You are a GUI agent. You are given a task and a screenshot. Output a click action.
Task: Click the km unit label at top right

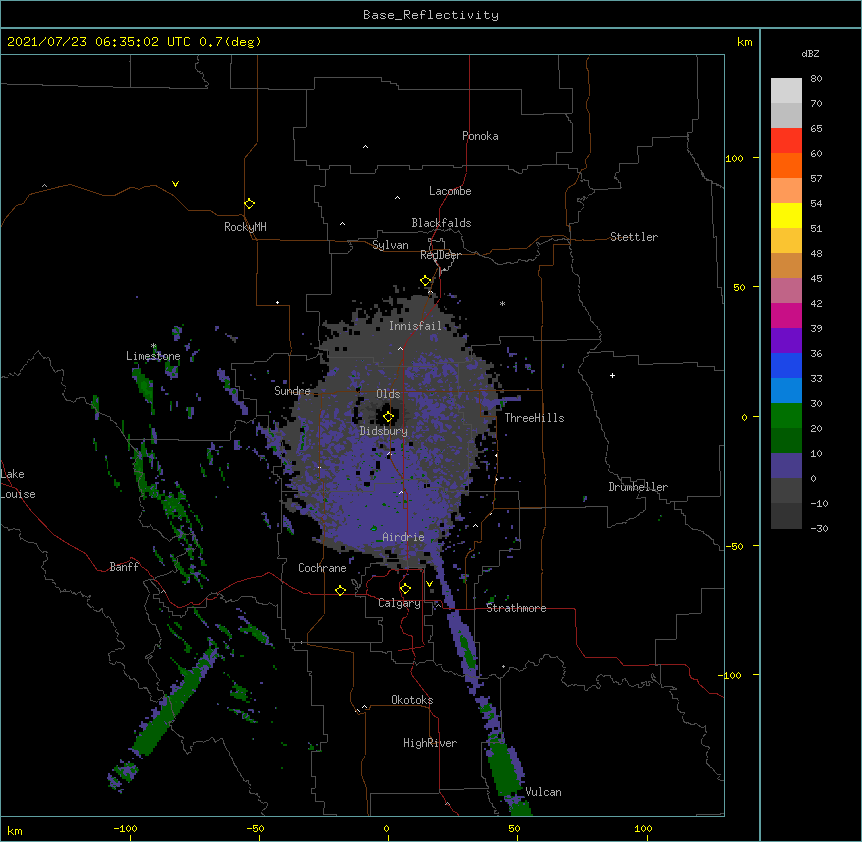pyautogui.click(x=744, y=42)
